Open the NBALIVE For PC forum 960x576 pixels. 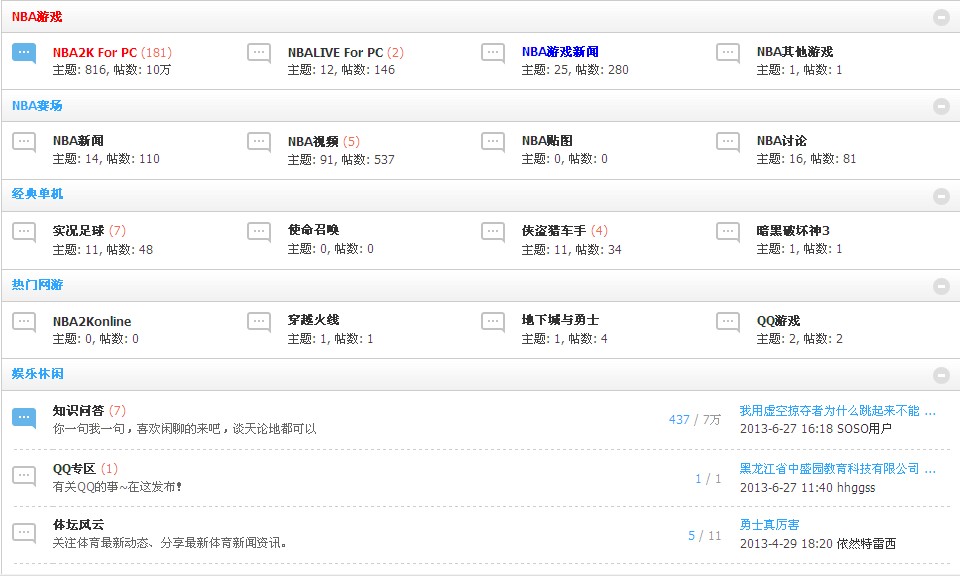click(x=336, y=53)
